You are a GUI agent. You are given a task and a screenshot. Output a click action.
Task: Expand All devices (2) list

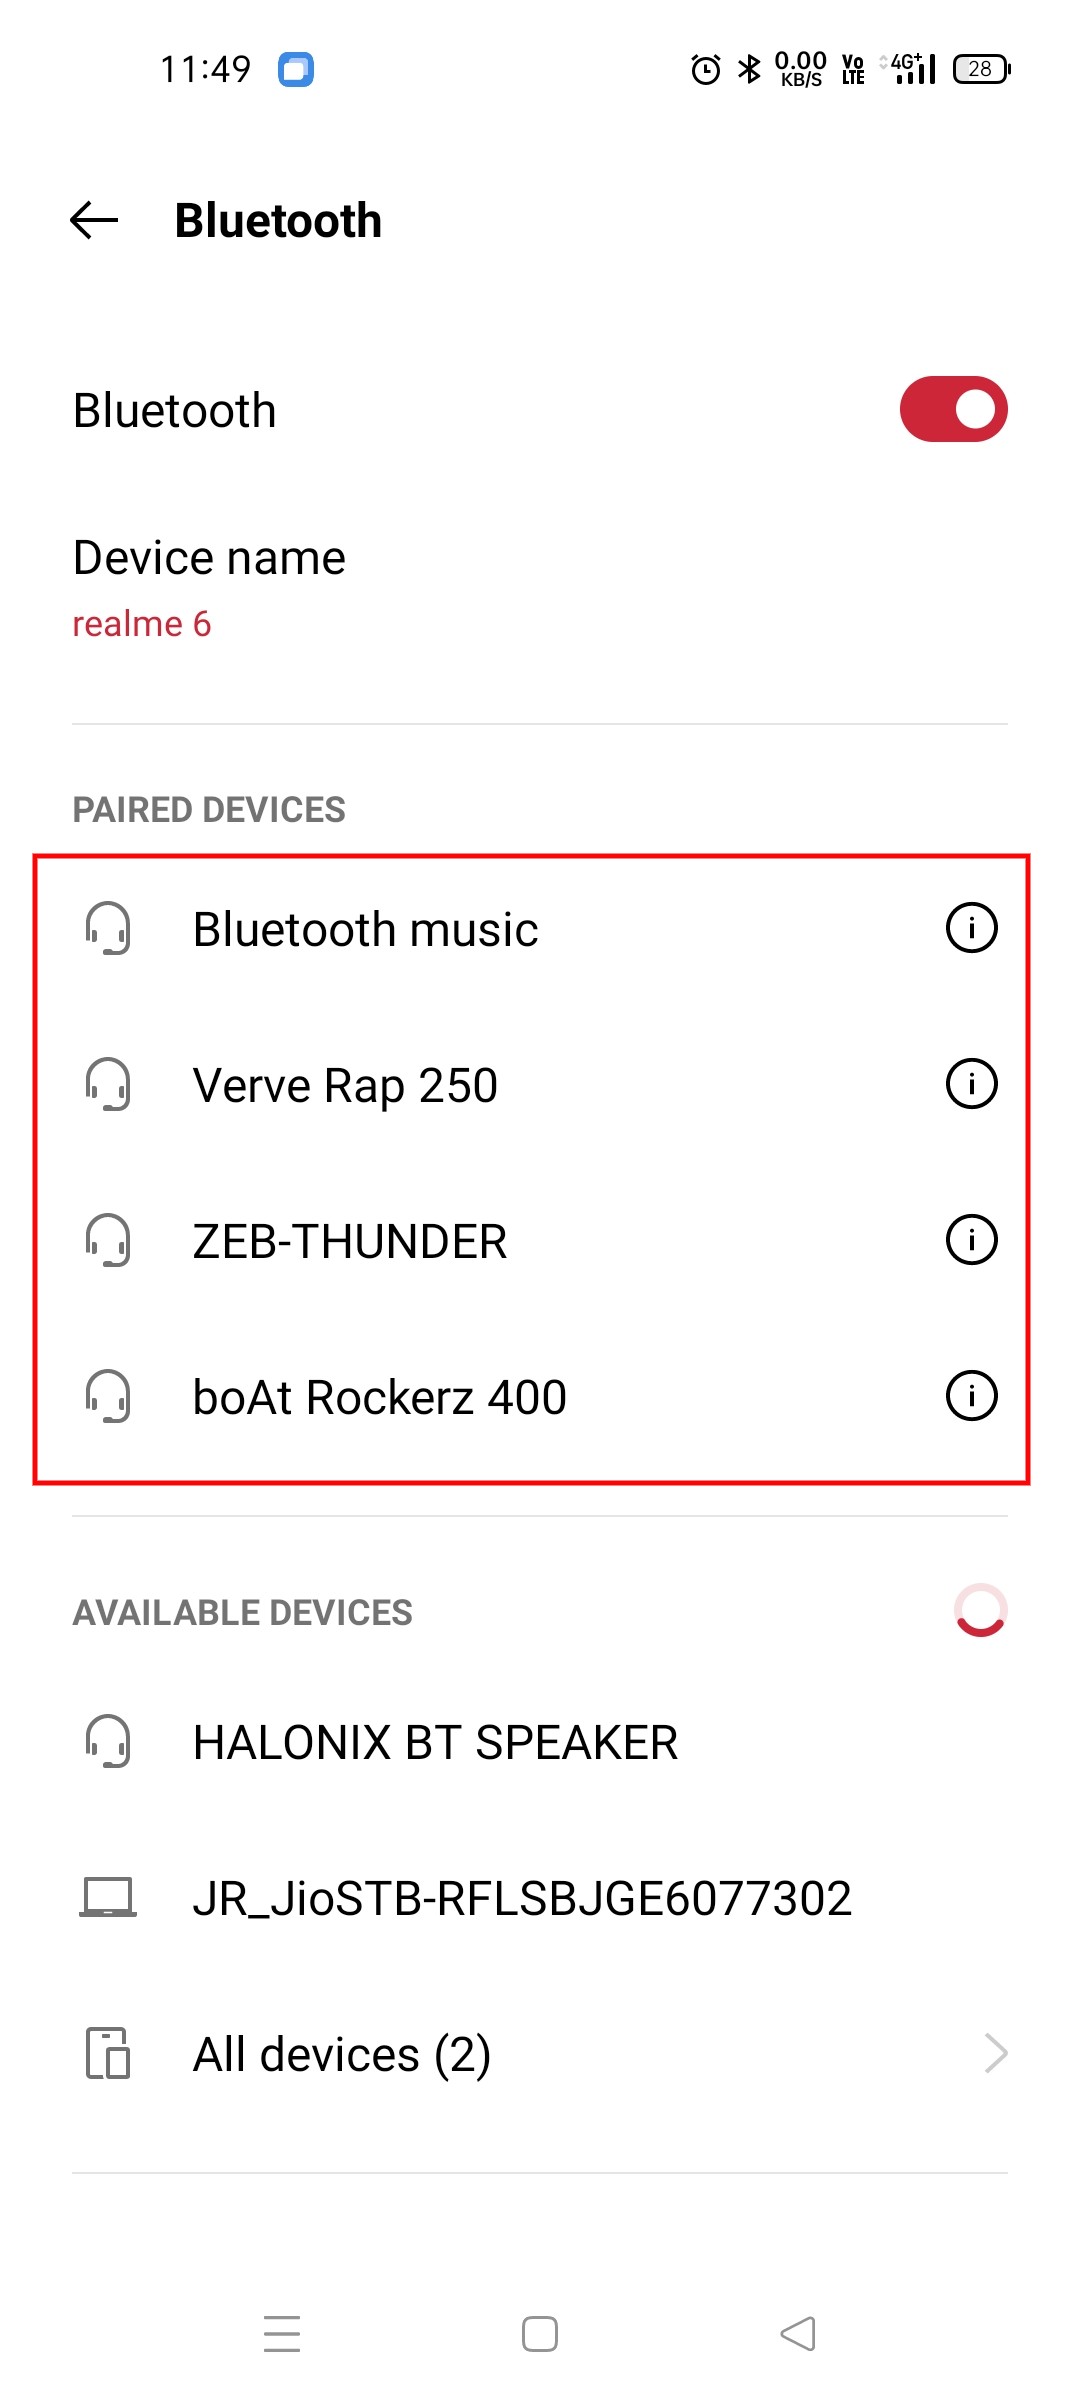pyautogui.click(x=341, y=2052)
